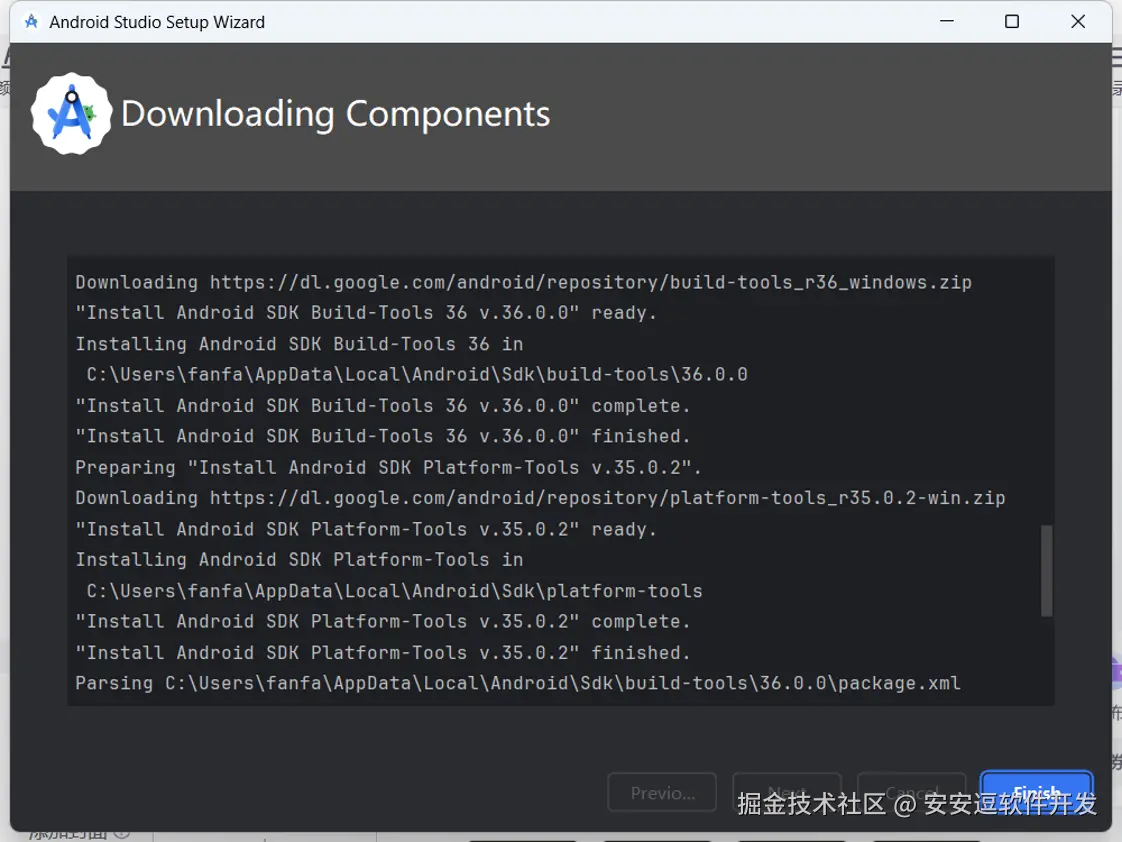Viewport: 1122px width, 842px height.
Task: Click the 'Downloading Components' heading
Action: 336,114
